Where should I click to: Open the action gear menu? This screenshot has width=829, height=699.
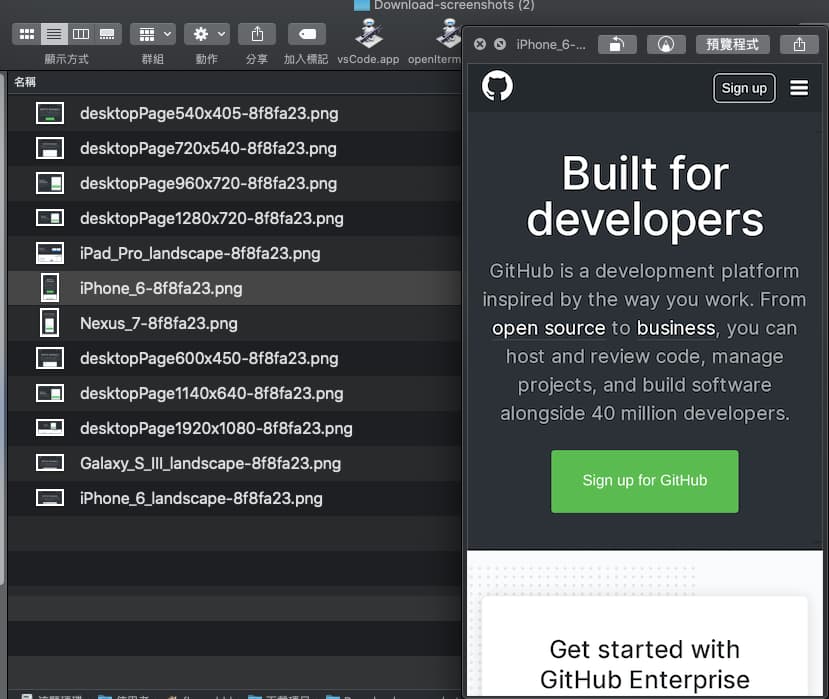click(207, 34)
